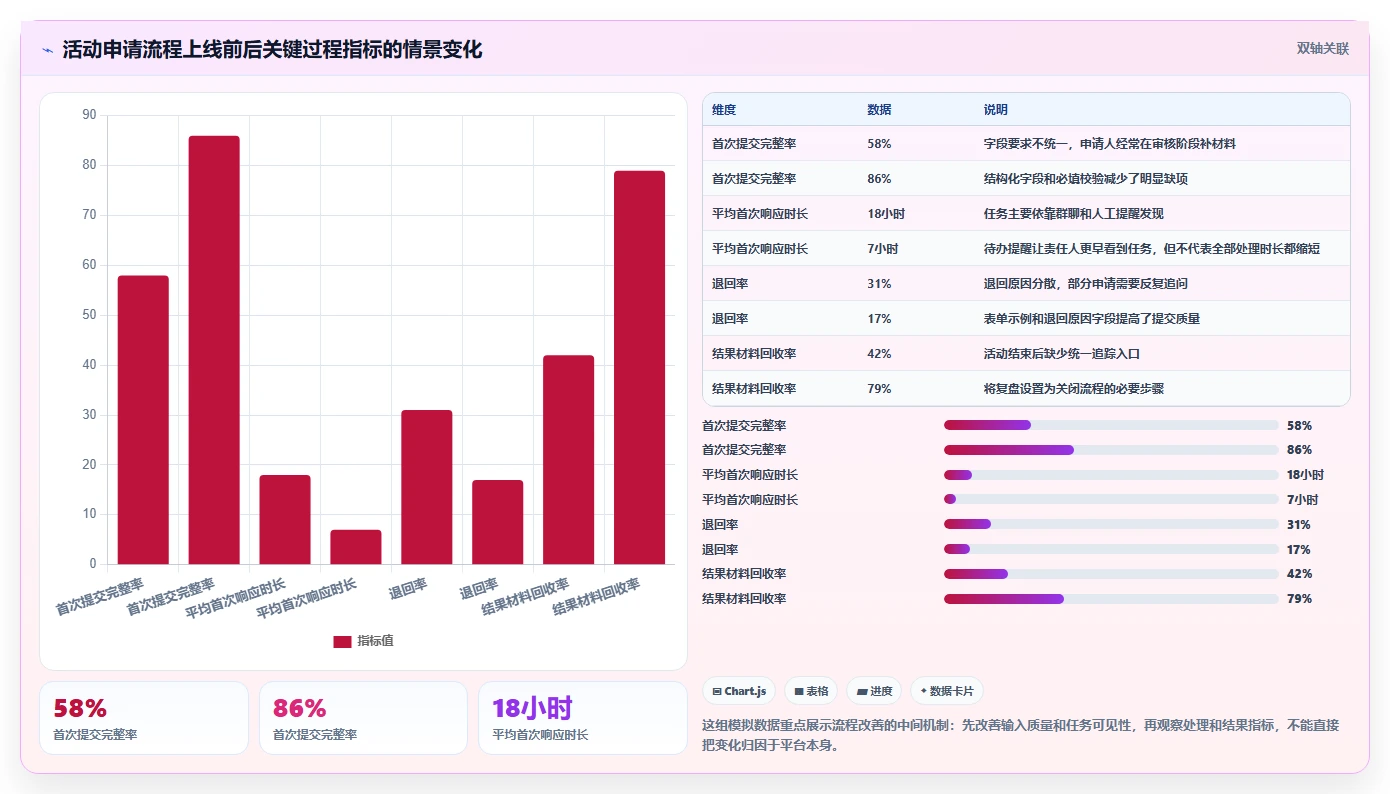Click the 说明 column header
This screenshot has width=1390, height=794.
pos(996,110)
